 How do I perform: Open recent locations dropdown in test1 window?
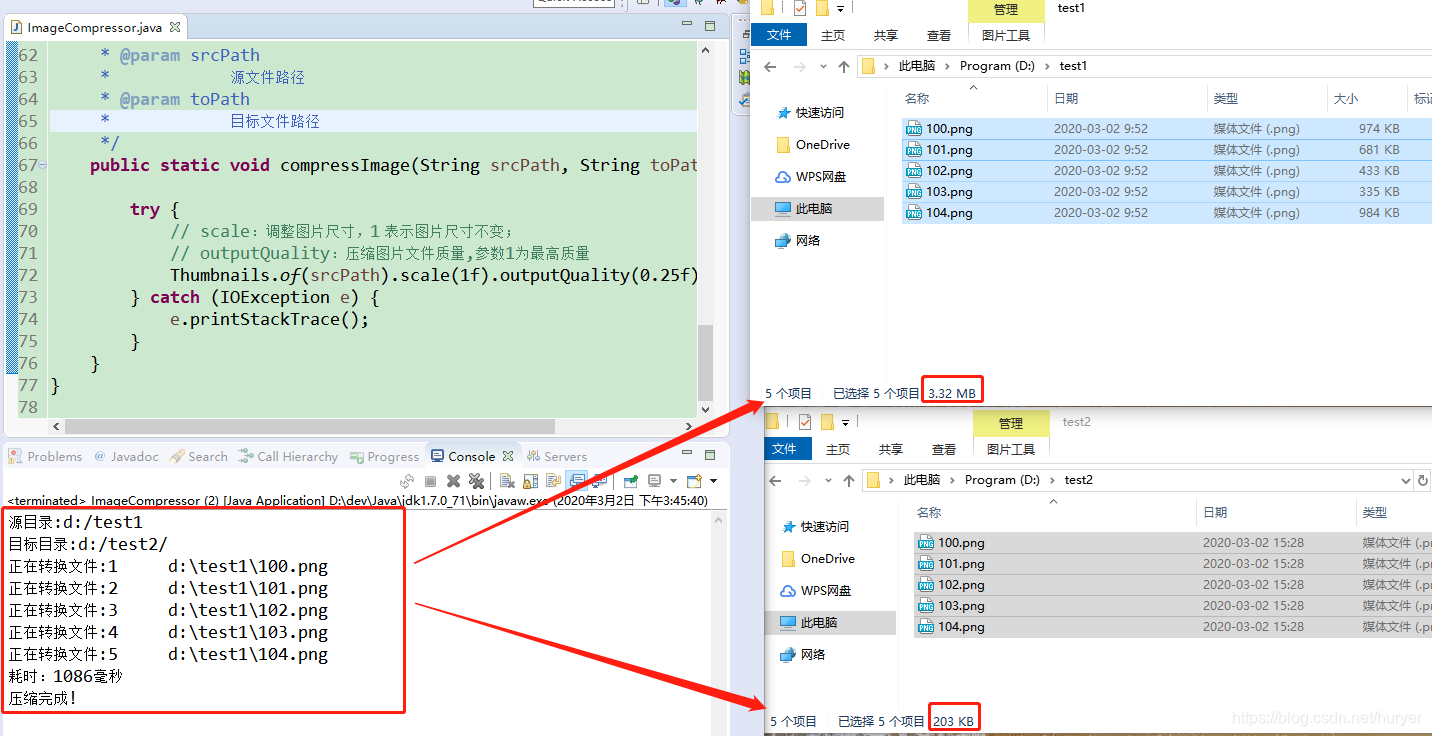[822, 67]
